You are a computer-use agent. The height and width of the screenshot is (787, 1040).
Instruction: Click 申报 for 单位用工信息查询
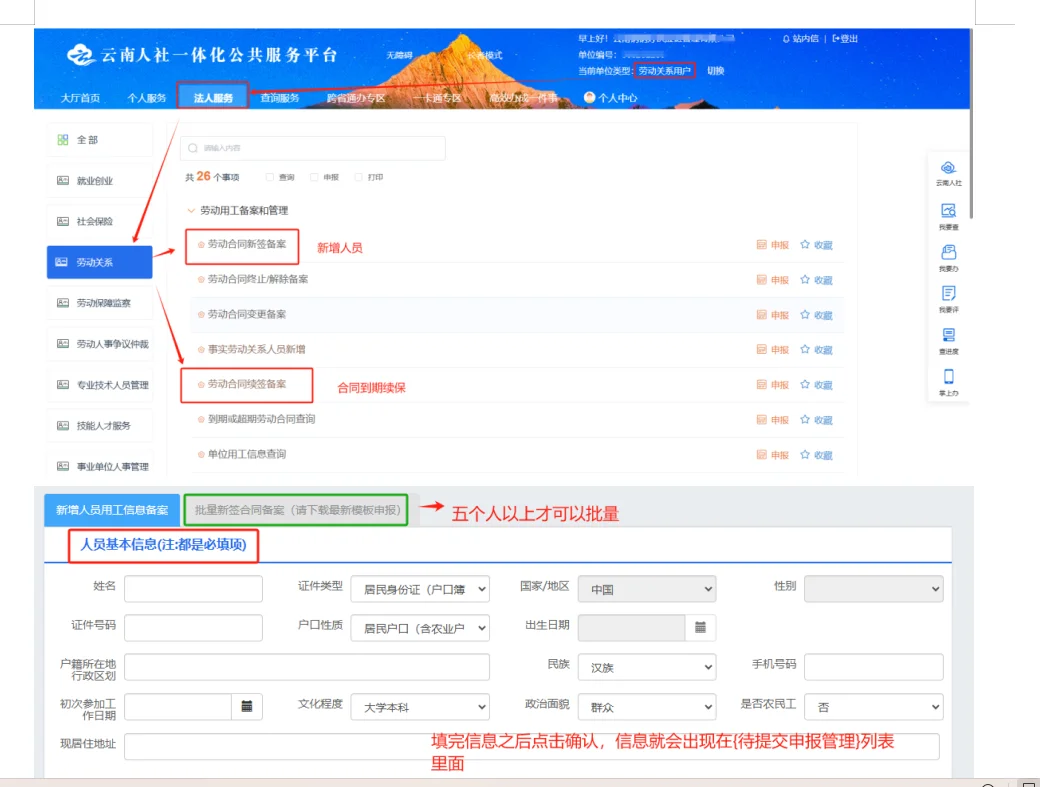(x=773, y=455)
